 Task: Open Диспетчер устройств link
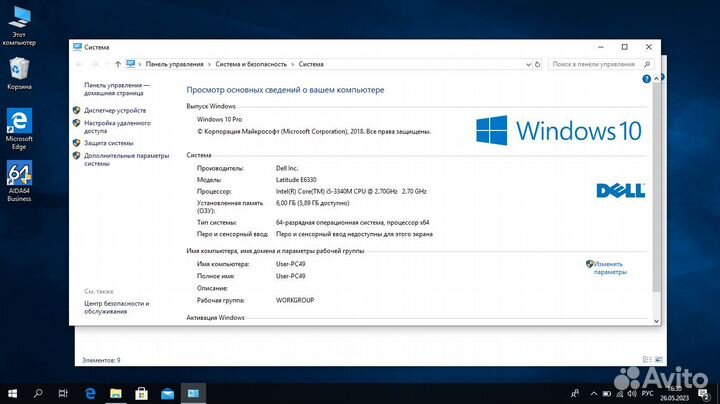(115, 111)
